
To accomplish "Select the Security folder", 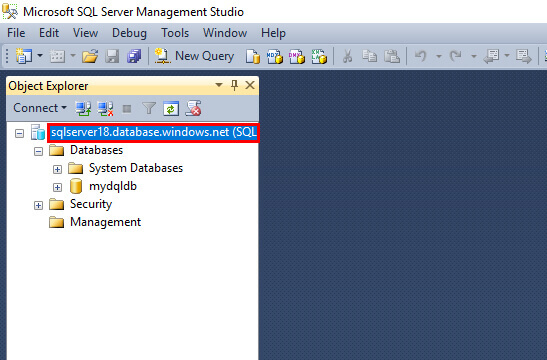I will (x=91, y=204).
